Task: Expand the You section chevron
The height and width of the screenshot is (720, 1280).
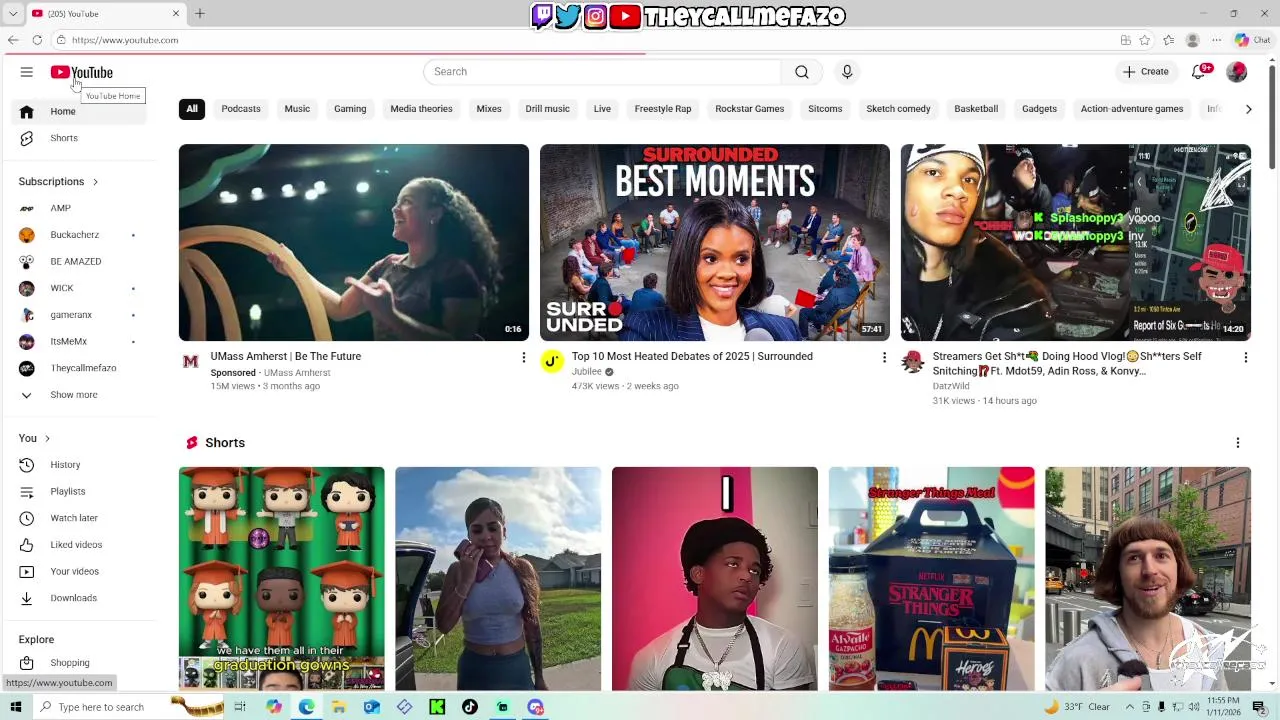Action: (x=47, y=439)
